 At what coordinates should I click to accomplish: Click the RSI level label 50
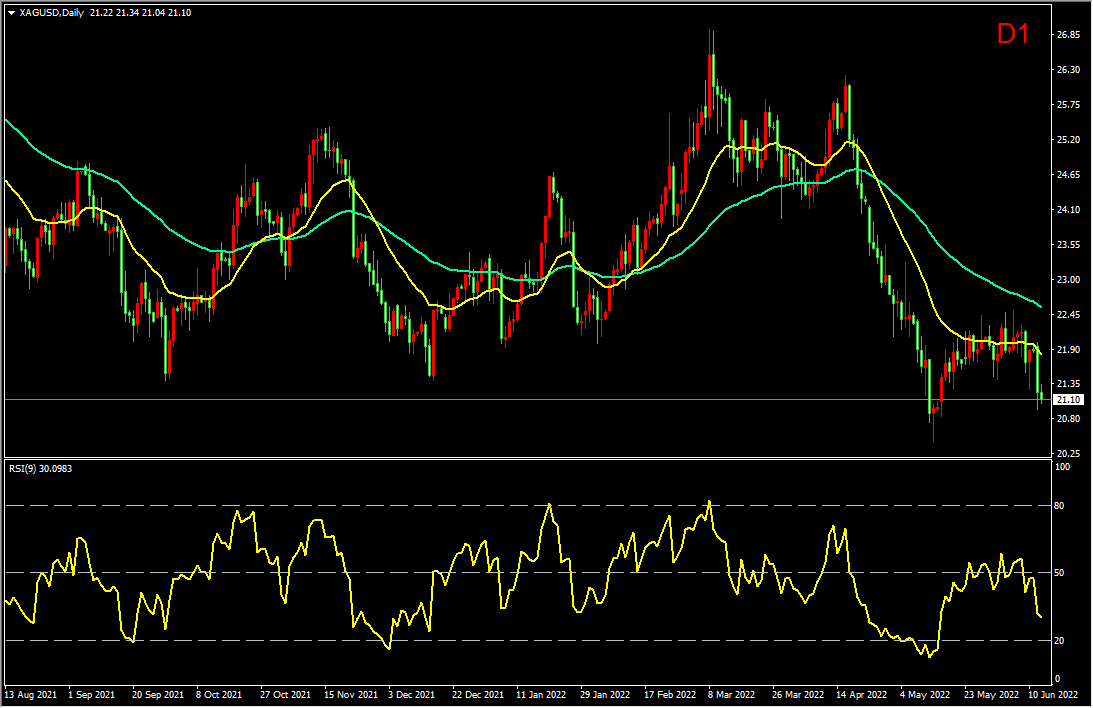(x=1060, y=573)
